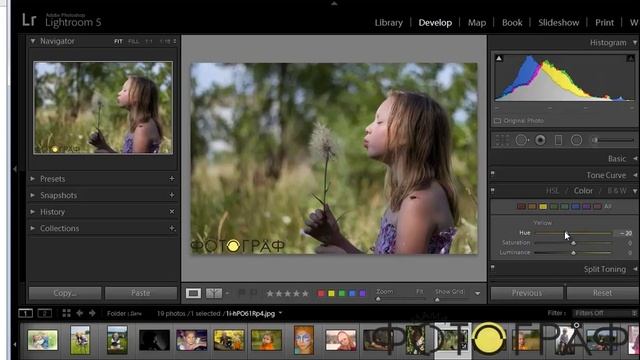Click the flag as rejected icon

253,293
